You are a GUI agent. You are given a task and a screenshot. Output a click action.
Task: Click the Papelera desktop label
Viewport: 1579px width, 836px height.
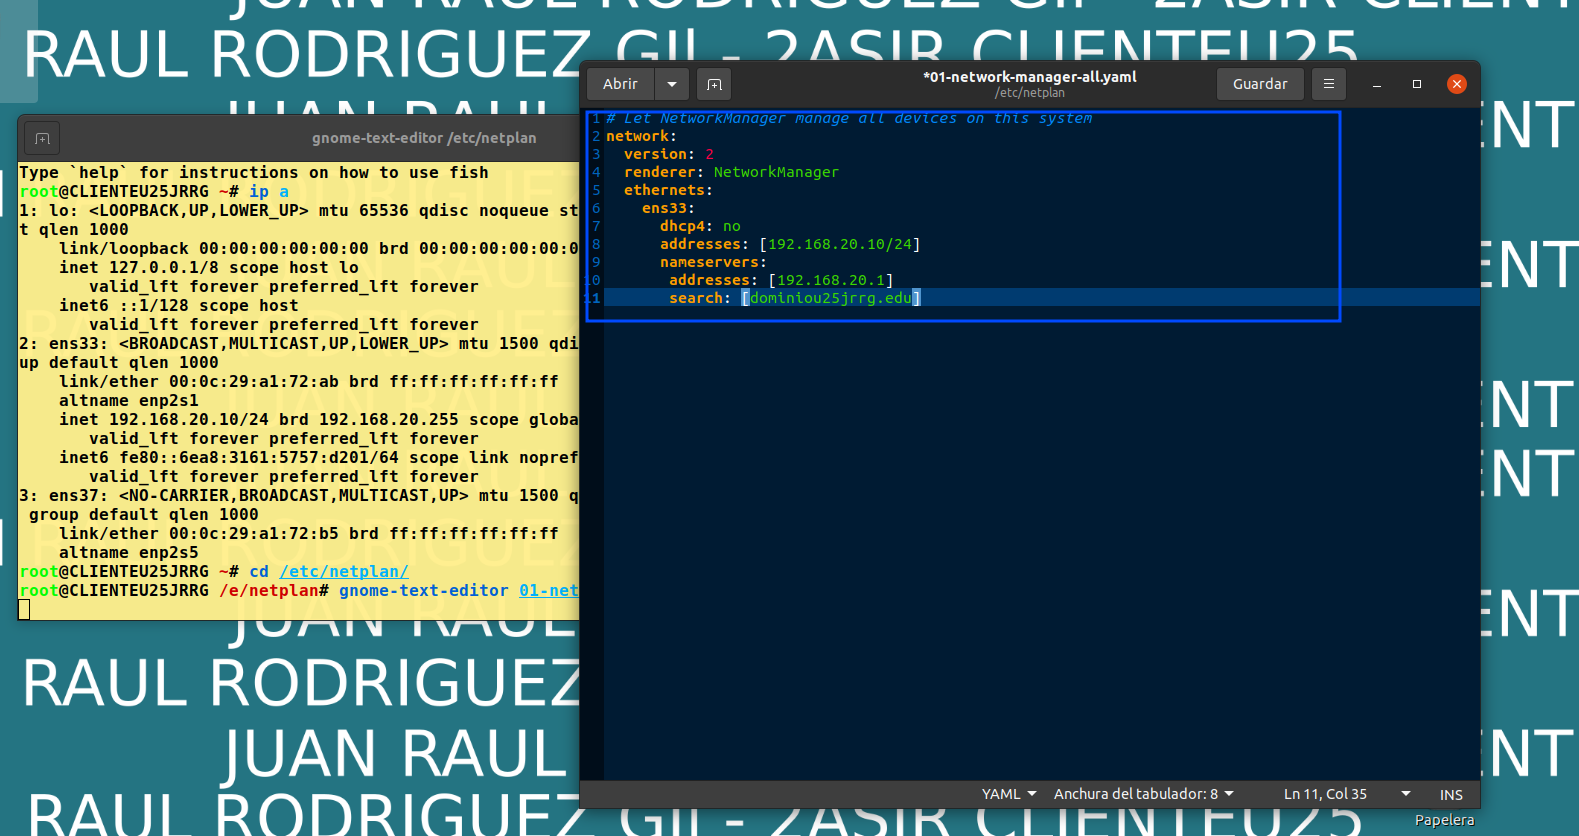click(x=1444, y=820)
